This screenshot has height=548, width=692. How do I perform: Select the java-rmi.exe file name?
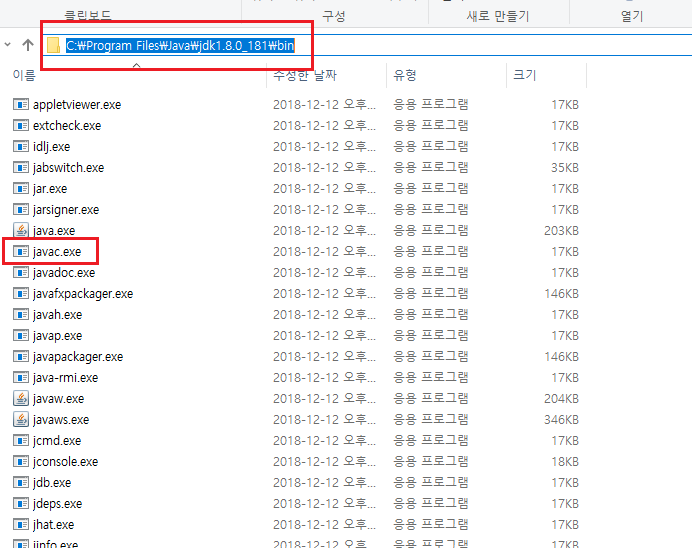65,378
